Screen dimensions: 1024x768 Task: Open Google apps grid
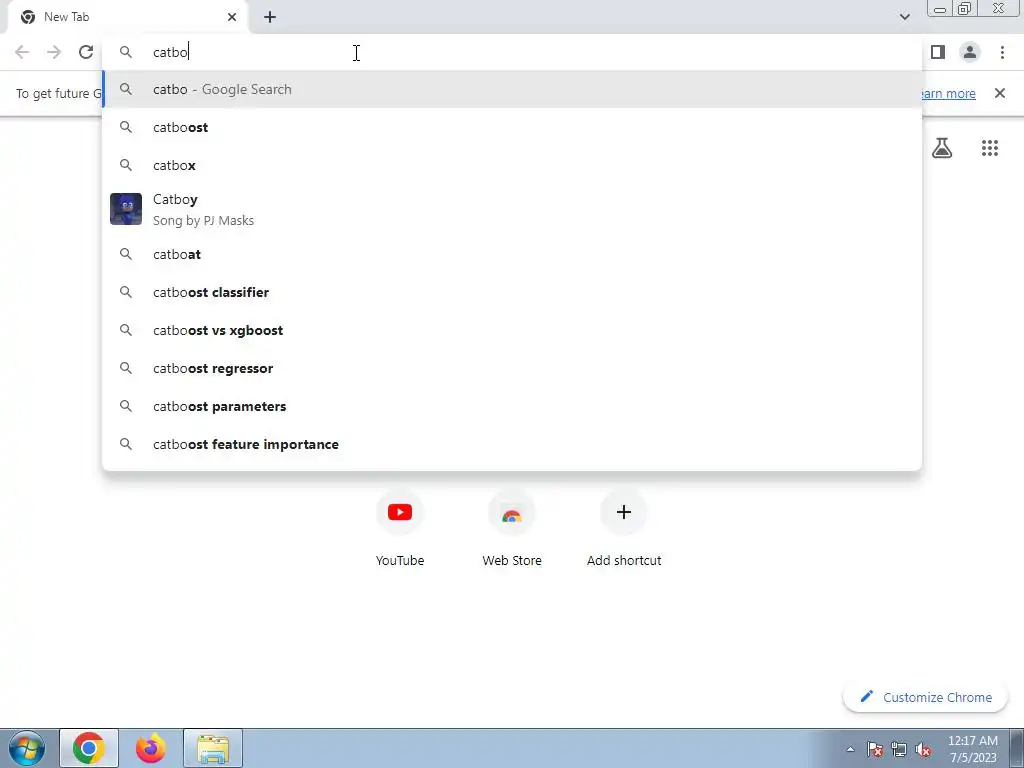tap(989, 148)
